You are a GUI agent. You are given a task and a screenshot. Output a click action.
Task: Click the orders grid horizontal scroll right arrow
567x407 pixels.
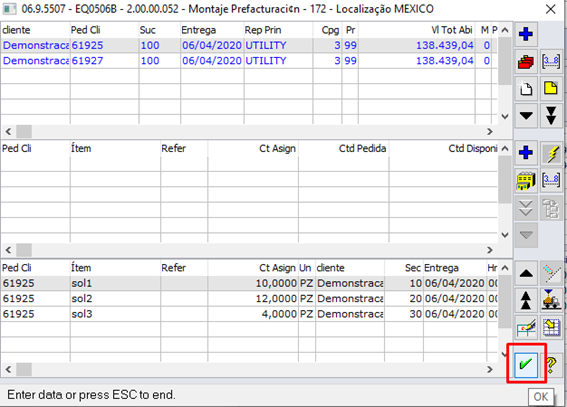490,132
